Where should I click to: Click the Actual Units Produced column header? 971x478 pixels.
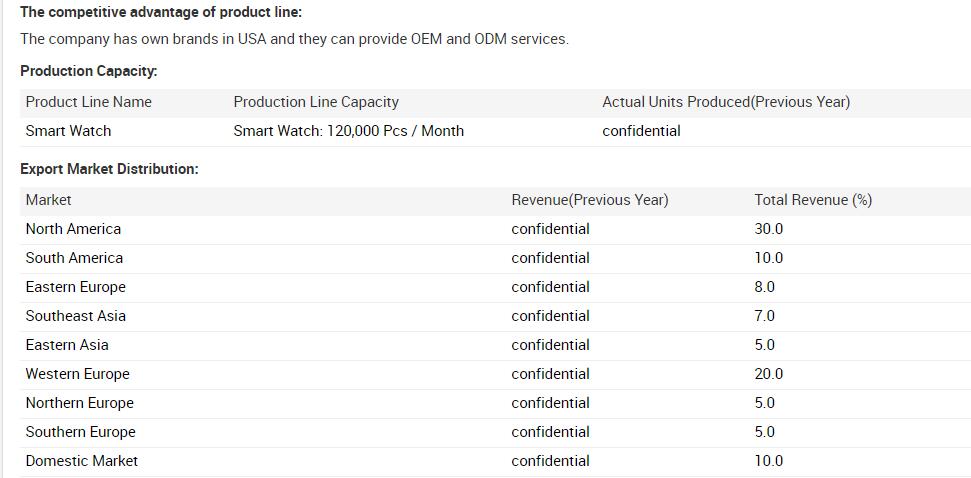coord(726,102)
